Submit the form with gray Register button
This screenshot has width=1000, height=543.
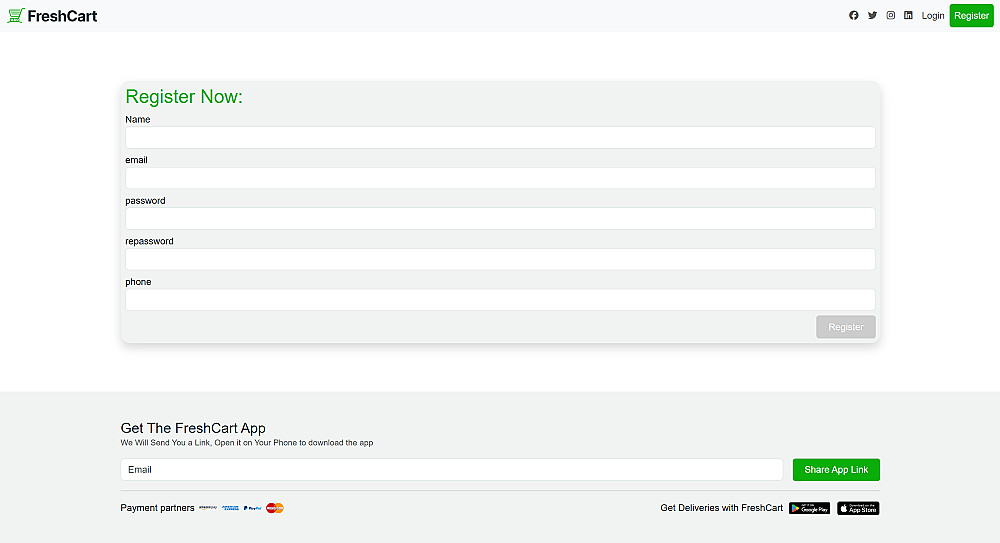click(x=846, y=327)
